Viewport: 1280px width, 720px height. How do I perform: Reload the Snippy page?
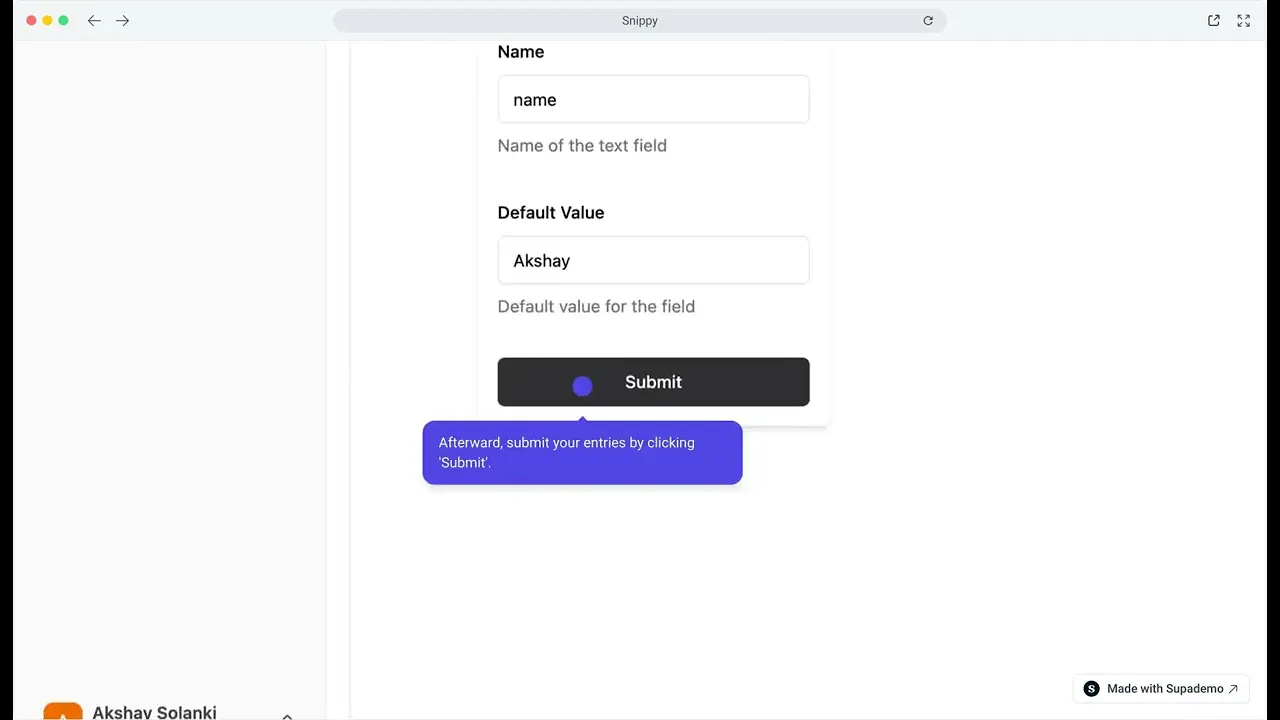928,20
